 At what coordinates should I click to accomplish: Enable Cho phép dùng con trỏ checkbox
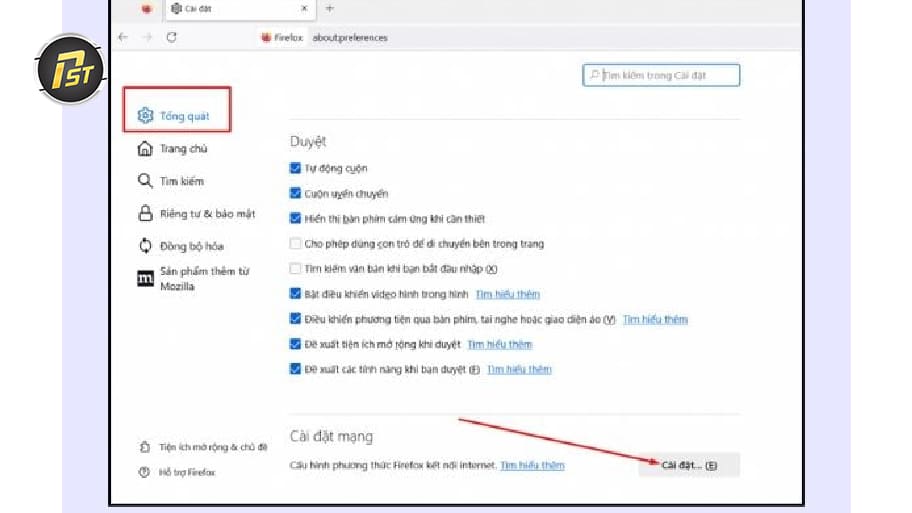[x=295, y=243]
